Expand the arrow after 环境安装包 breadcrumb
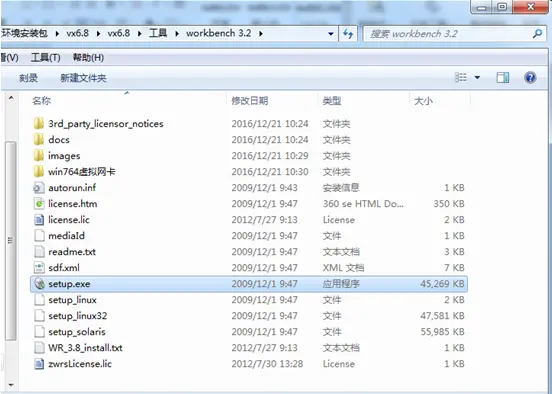 tap(57, 34)
